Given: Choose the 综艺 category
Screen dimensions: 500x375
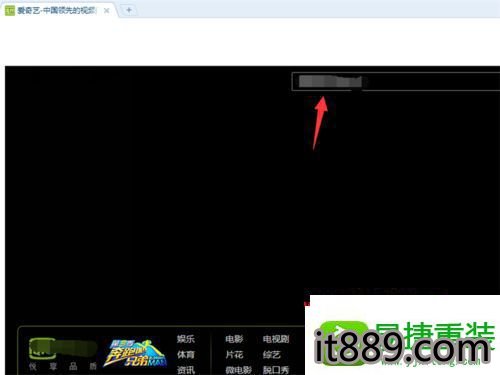Looking at the screenshot, I should click(272, 354).
